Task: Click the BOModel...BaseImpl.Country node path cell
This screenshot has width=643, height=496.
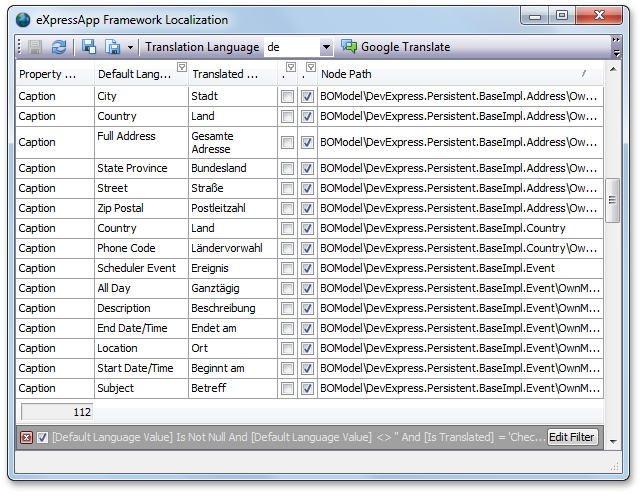Action: pyautogui.click(x=460, y=228)
